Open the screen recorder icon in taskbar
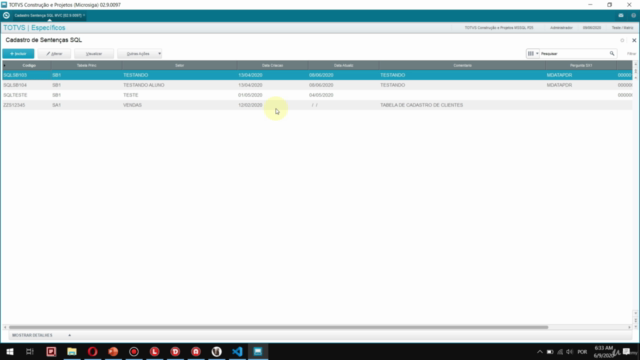The image size is (640, 360). click(x=134, y=351)
